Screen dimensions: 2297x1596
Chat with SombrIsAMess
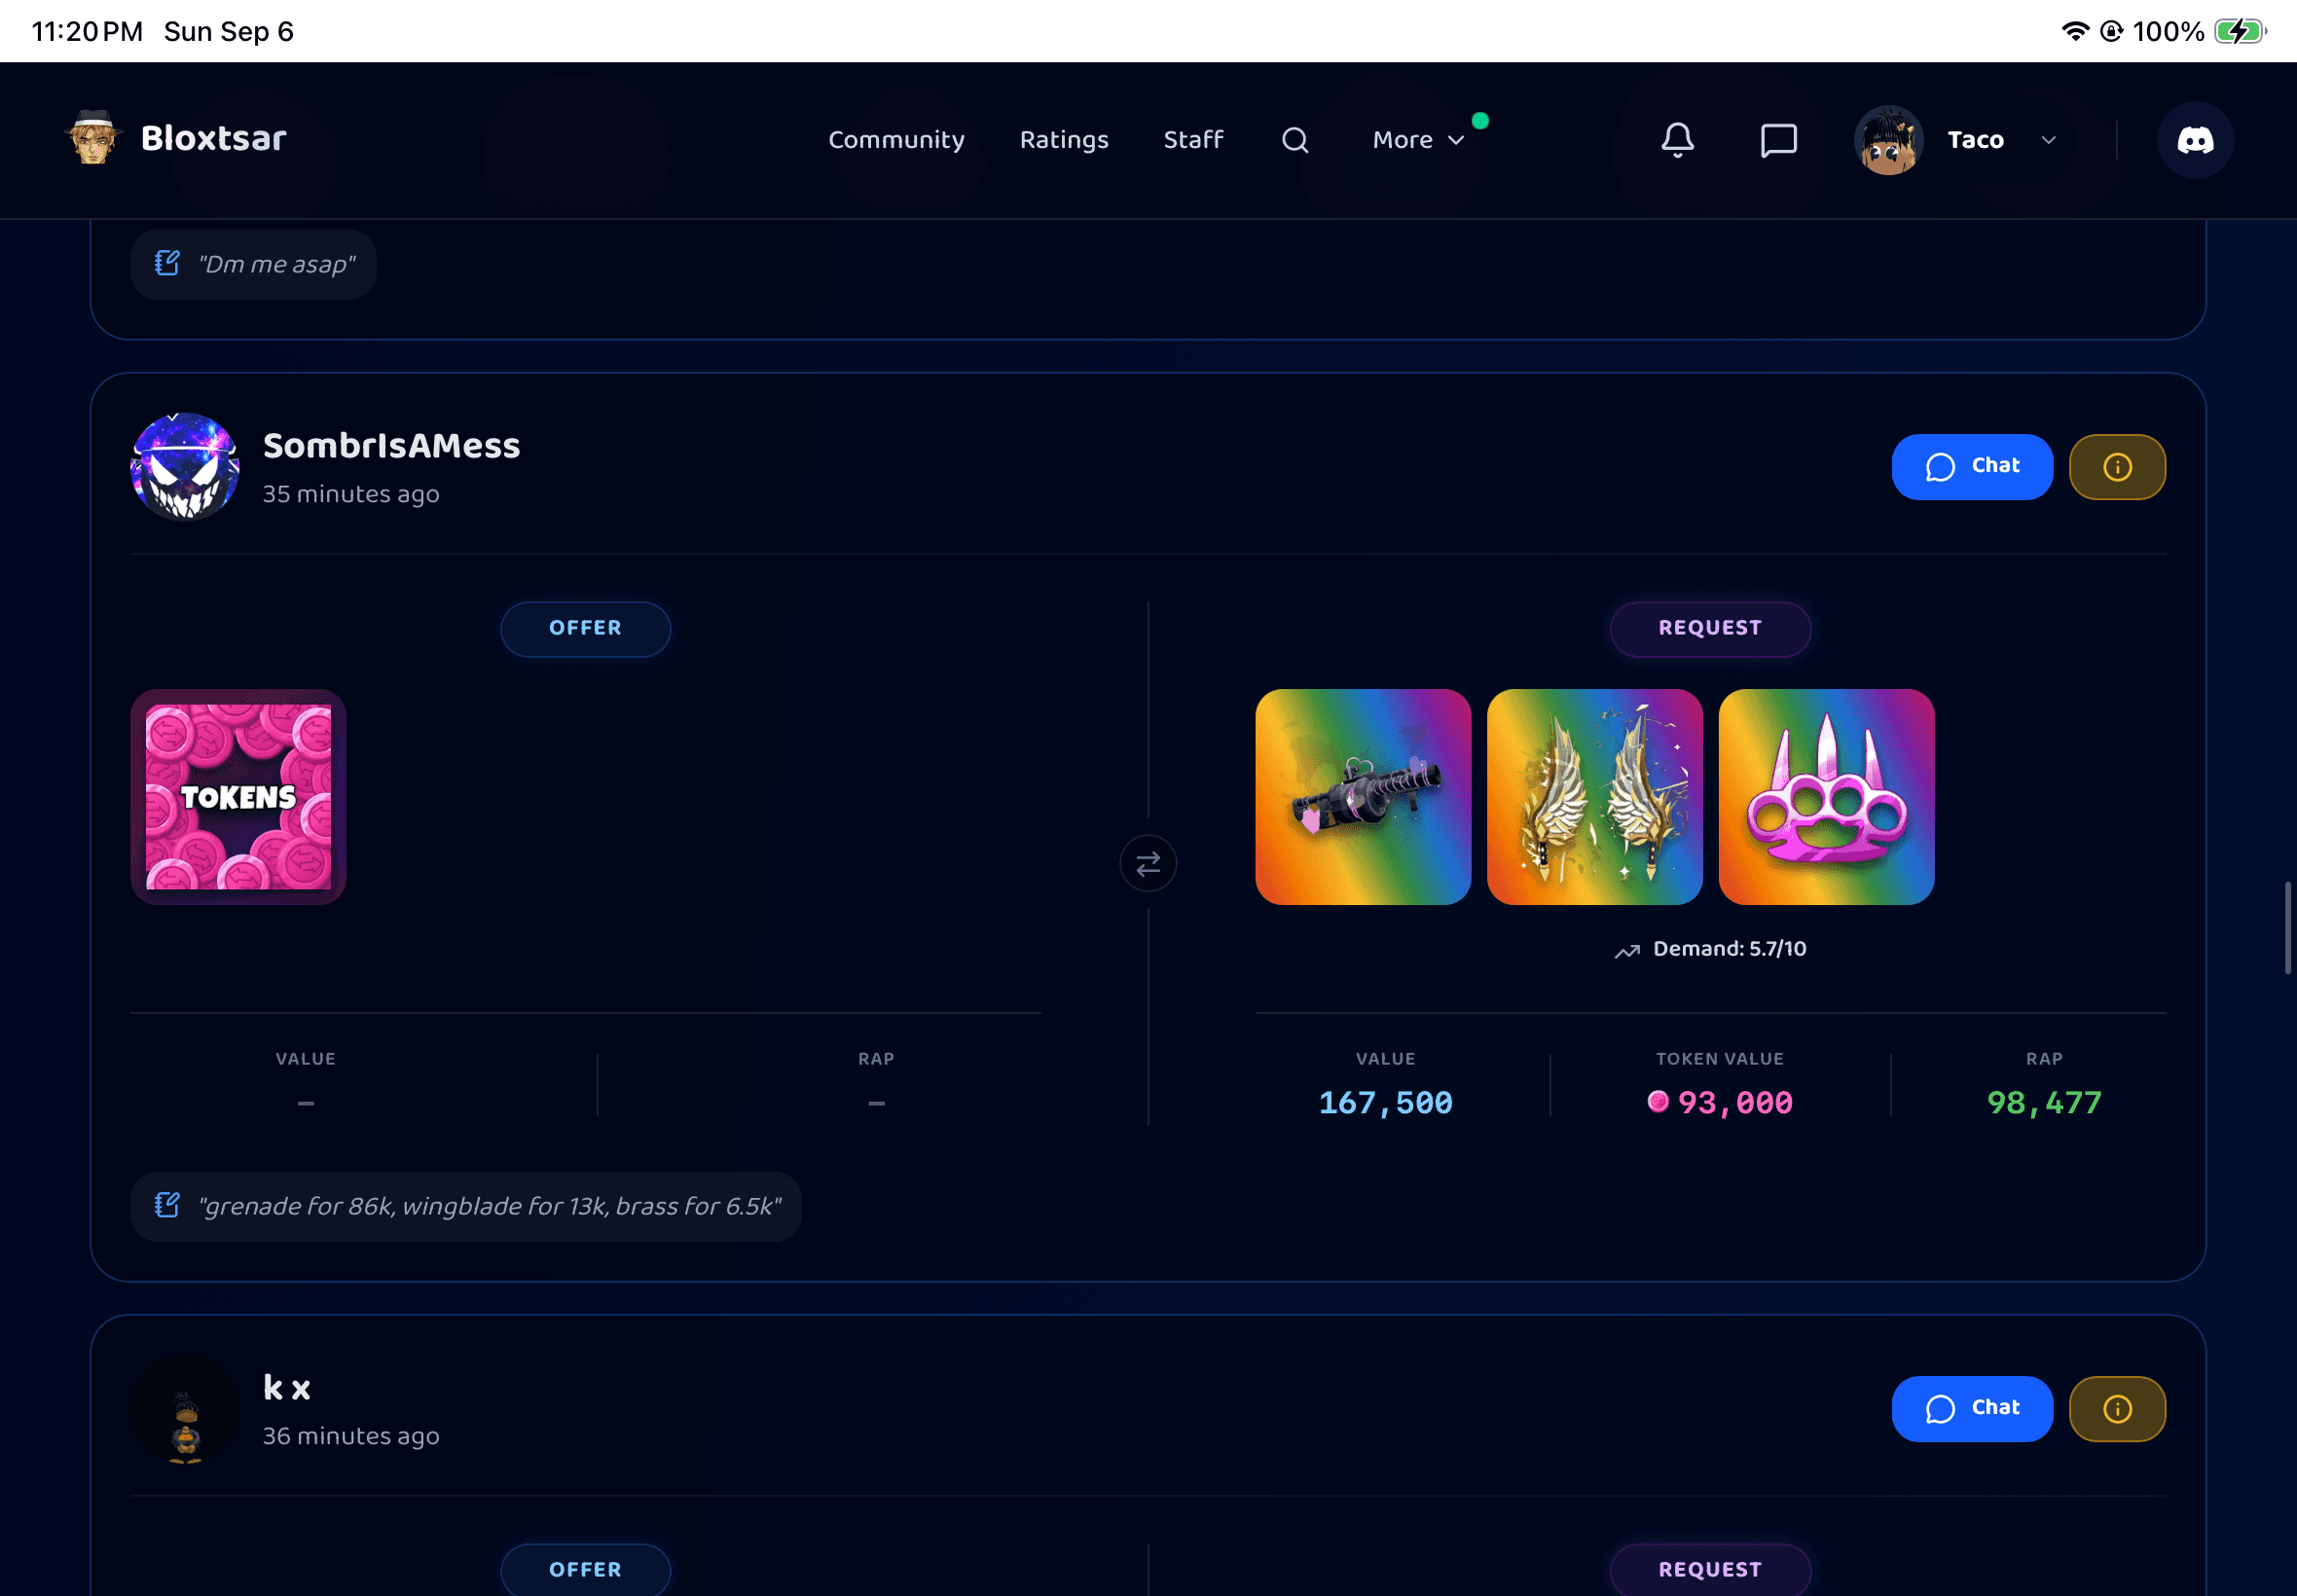coord(1971,467)
